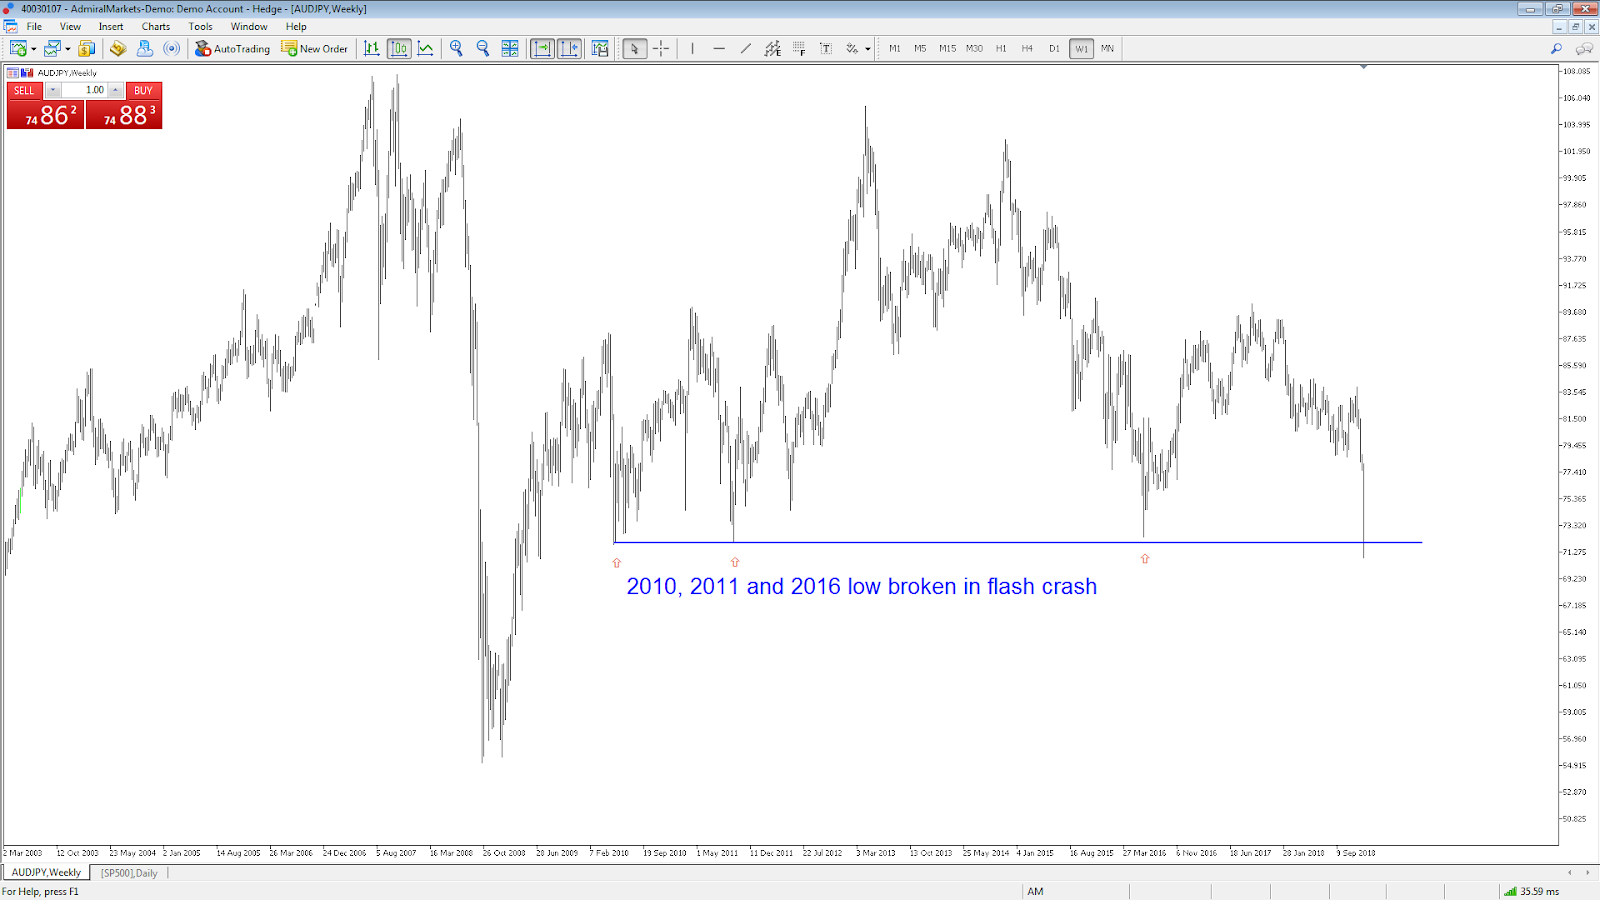The height and width of the screenshot is (900, 1600).
Task: Open the File menu
Action: [x=34, y=26]
